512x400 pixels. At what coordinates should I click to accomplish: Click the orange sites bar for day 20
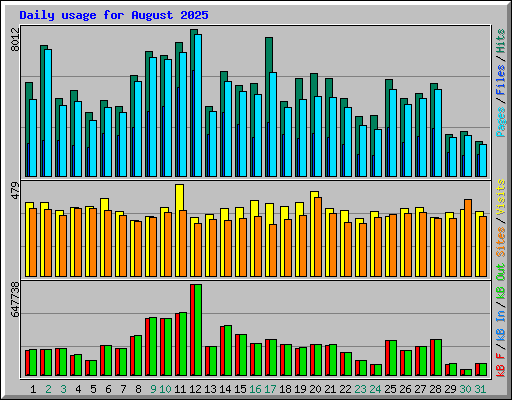[x=318, y=237]
